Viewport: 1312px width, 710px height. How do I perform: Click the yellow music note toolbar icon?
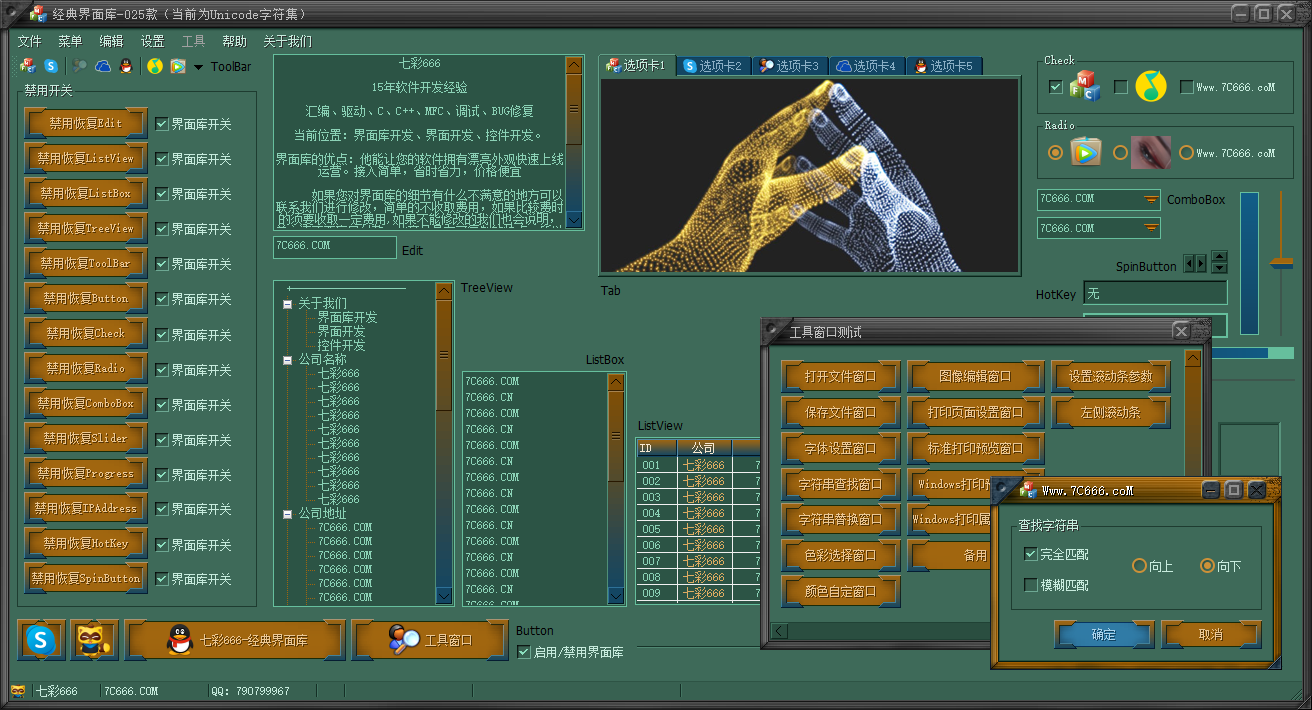(154, 66)
